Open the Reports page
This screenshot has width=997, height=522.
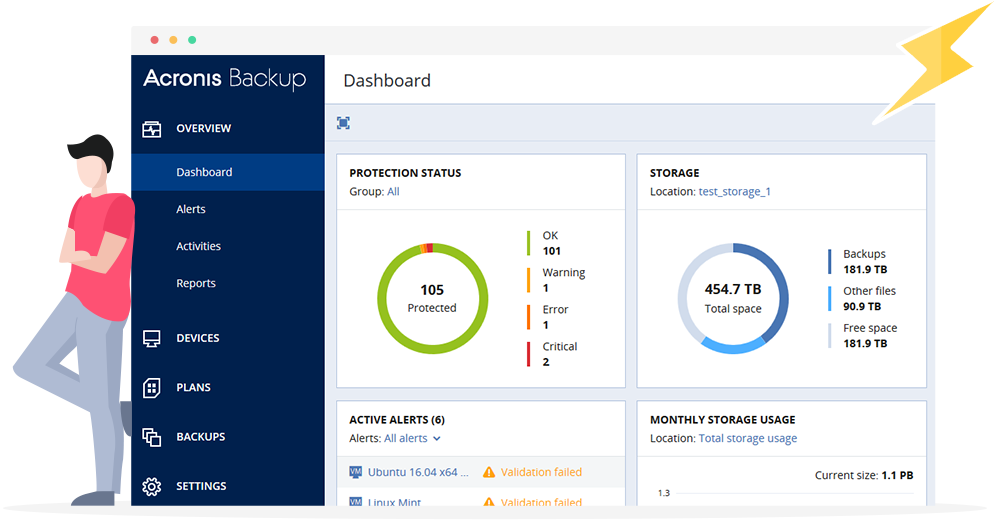(196, 283)
